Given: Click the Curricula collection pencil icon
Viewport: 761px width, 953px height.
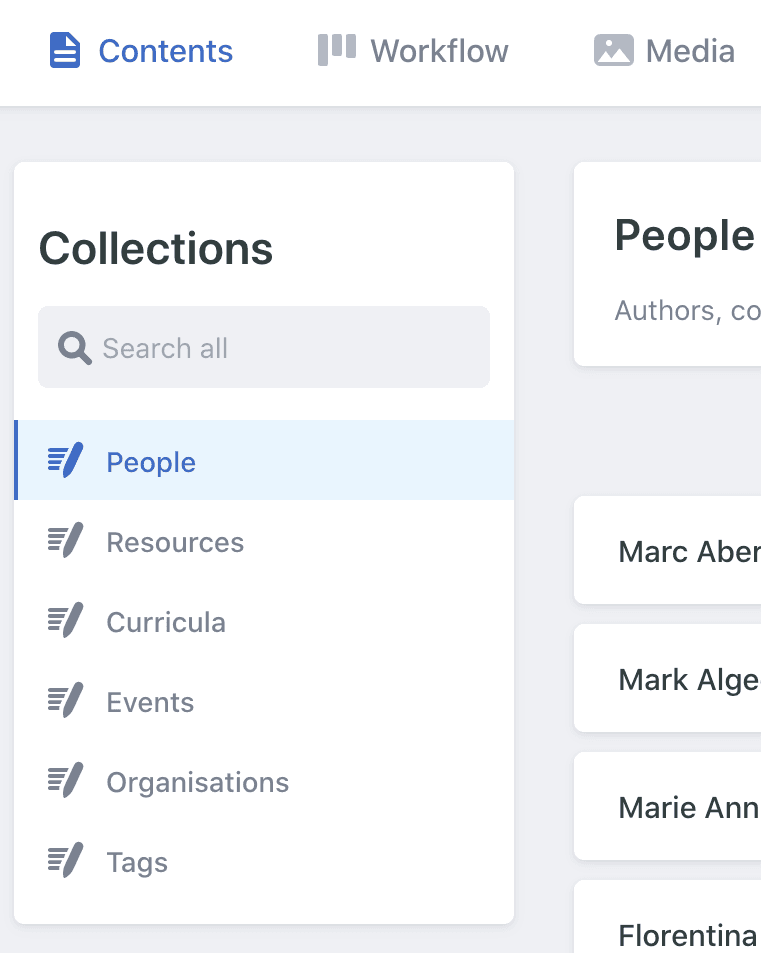Looking at the screenshot, I should point(66,621).
